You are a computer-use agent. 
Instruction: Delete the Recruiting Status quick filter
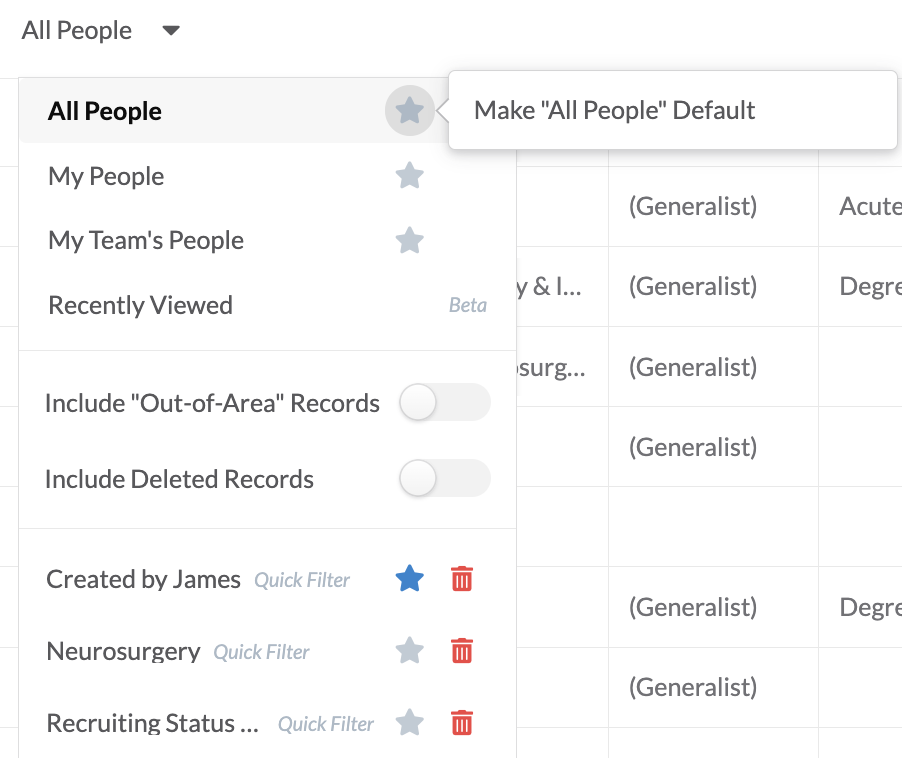pyautogui.click(x=462, y=723)
